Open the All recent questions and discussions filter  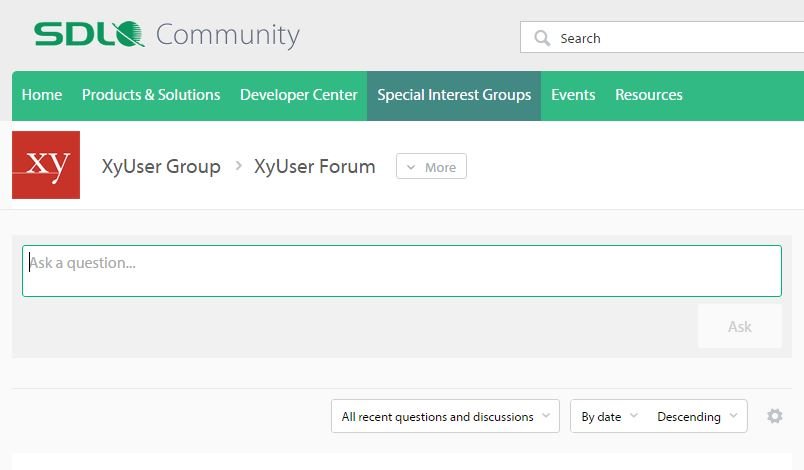pos(445,416)
